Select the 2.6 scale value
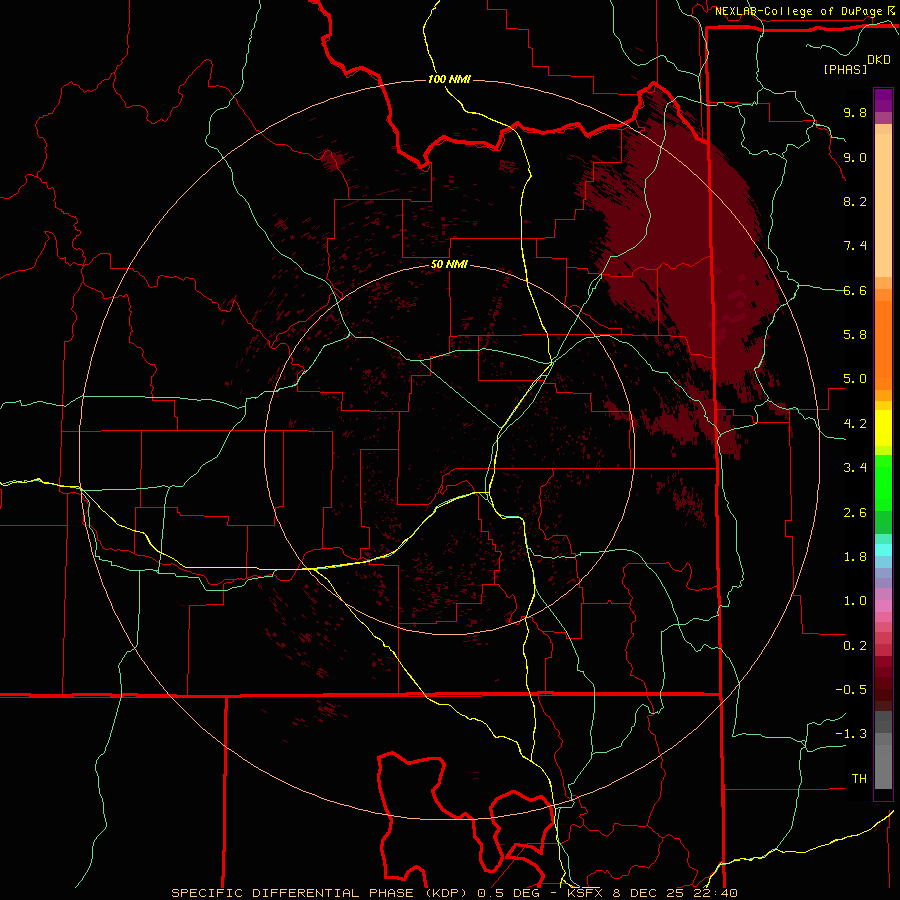This screenshot has height=900, width=900. (x=855, y=513)
